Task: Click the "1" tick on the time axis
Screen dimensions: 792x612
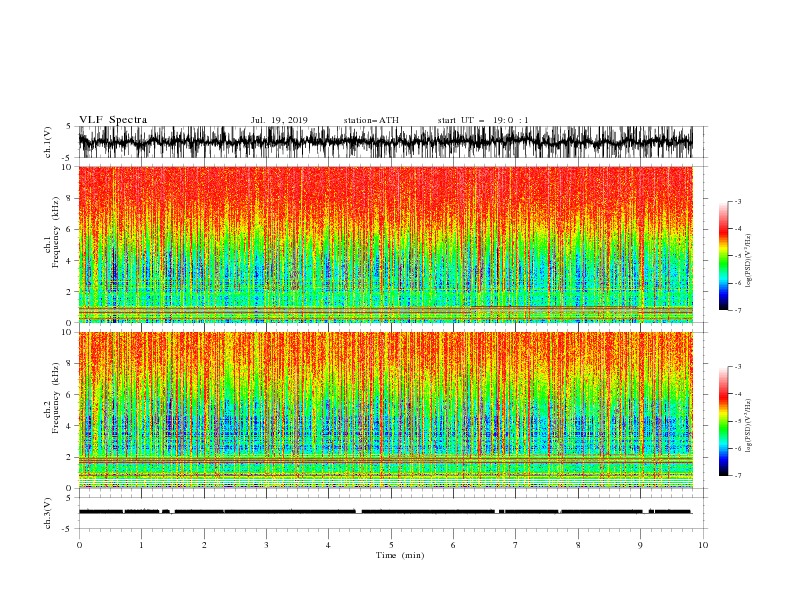Action: [x=141, y=545]
